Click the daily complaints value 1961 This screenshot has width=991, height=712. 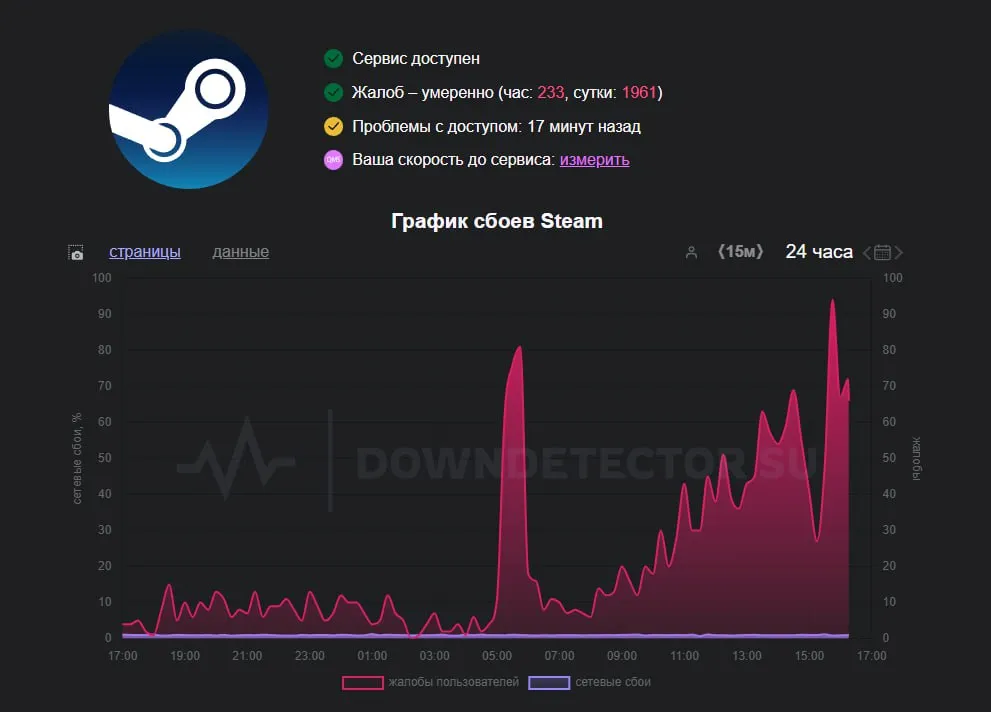639,92
